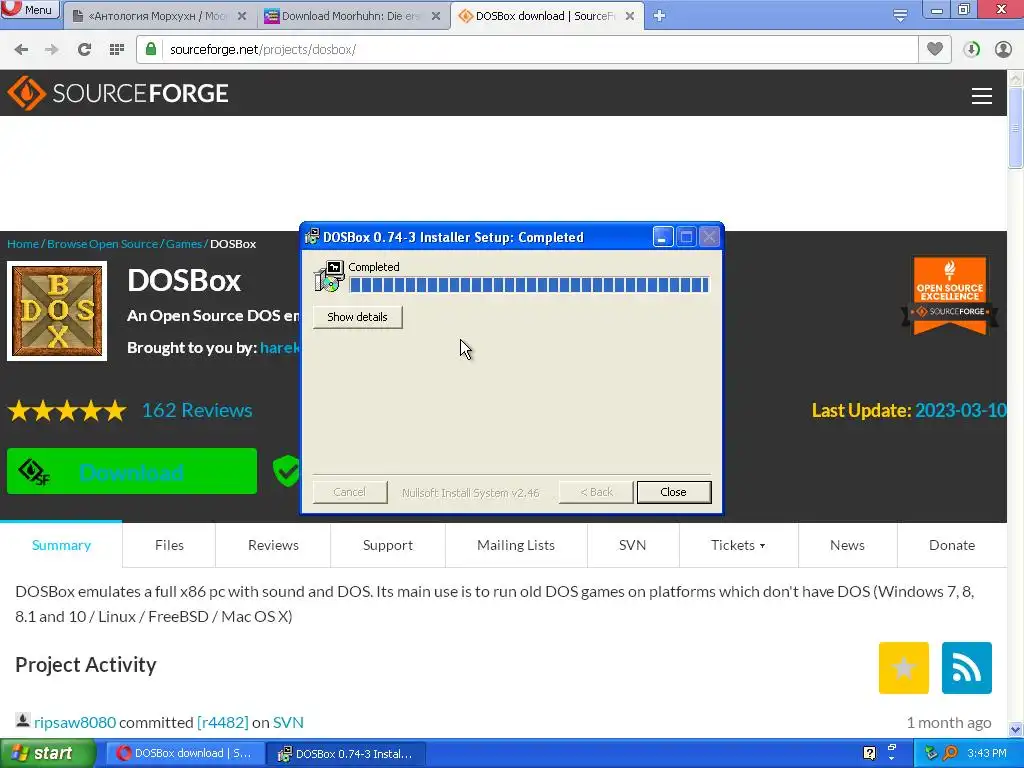This screenshot has width=1024, height=768.
Task: Click Close in the installer dialog
Action: [673, 492]
